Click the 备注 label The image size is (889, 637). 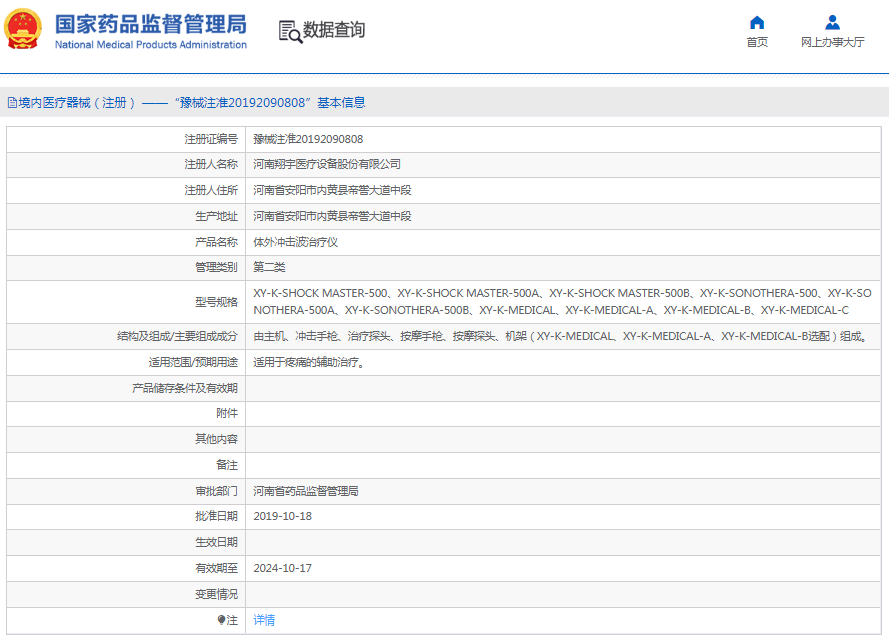tap(227, 465)
